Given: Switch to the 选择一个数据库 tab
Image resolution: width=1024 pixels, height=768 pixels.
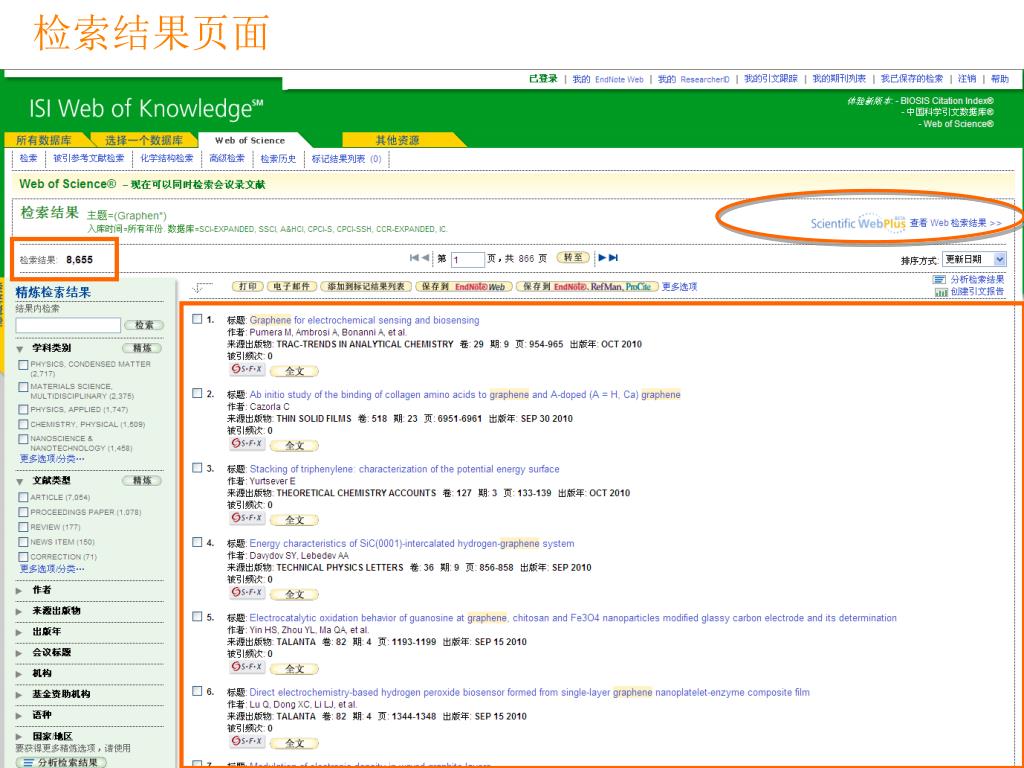Looking at the screenshot, I should click(x=144, y=140).
